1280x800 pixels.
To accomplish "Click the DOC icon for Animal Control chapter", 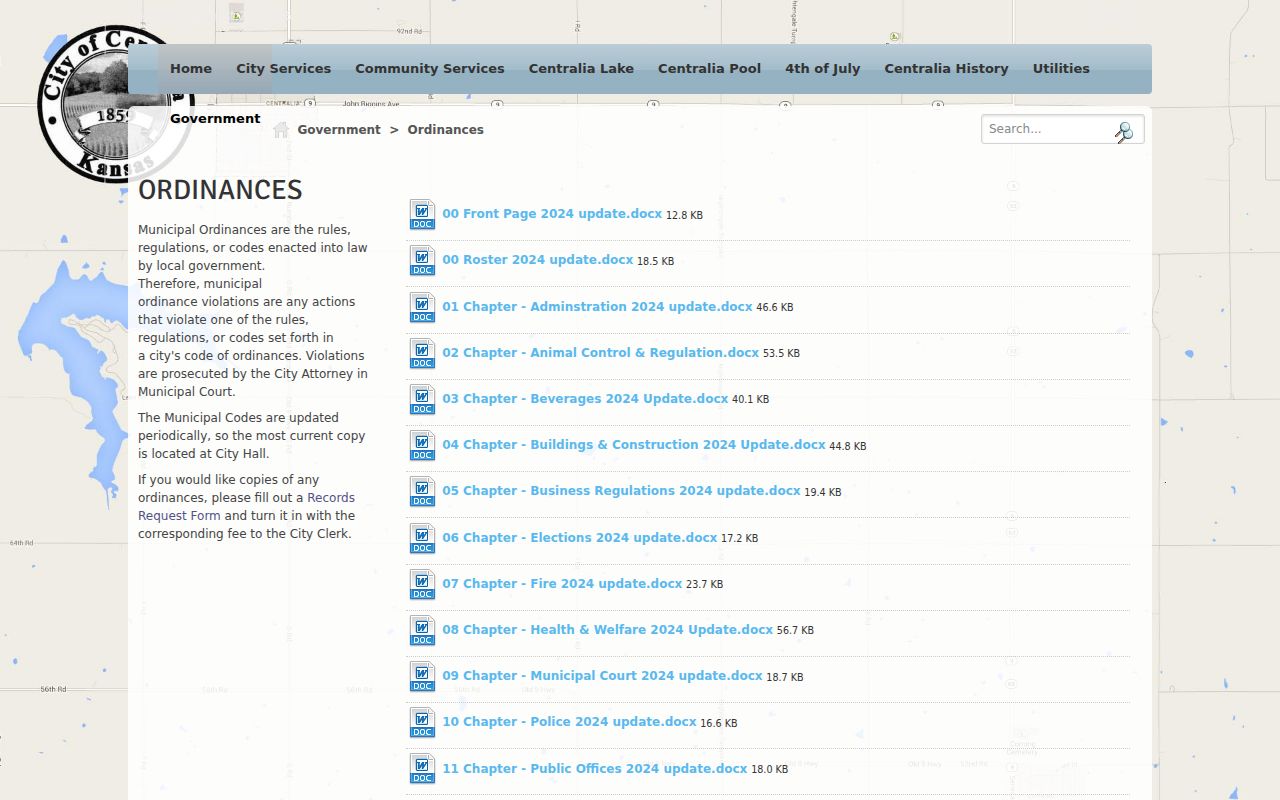I will click(422, 354).
